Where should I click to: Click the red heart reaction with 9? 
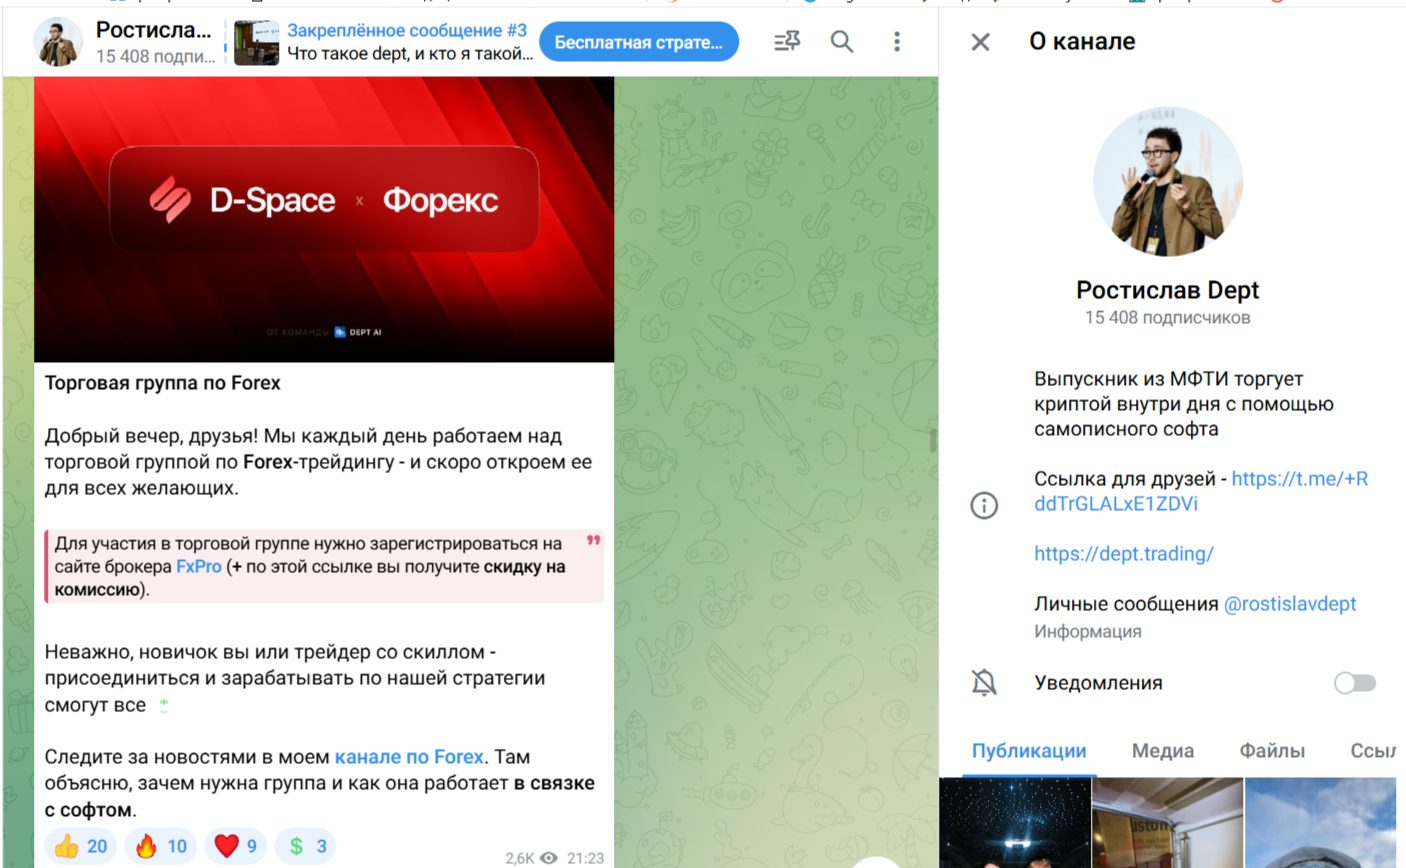tap(236, 846)
